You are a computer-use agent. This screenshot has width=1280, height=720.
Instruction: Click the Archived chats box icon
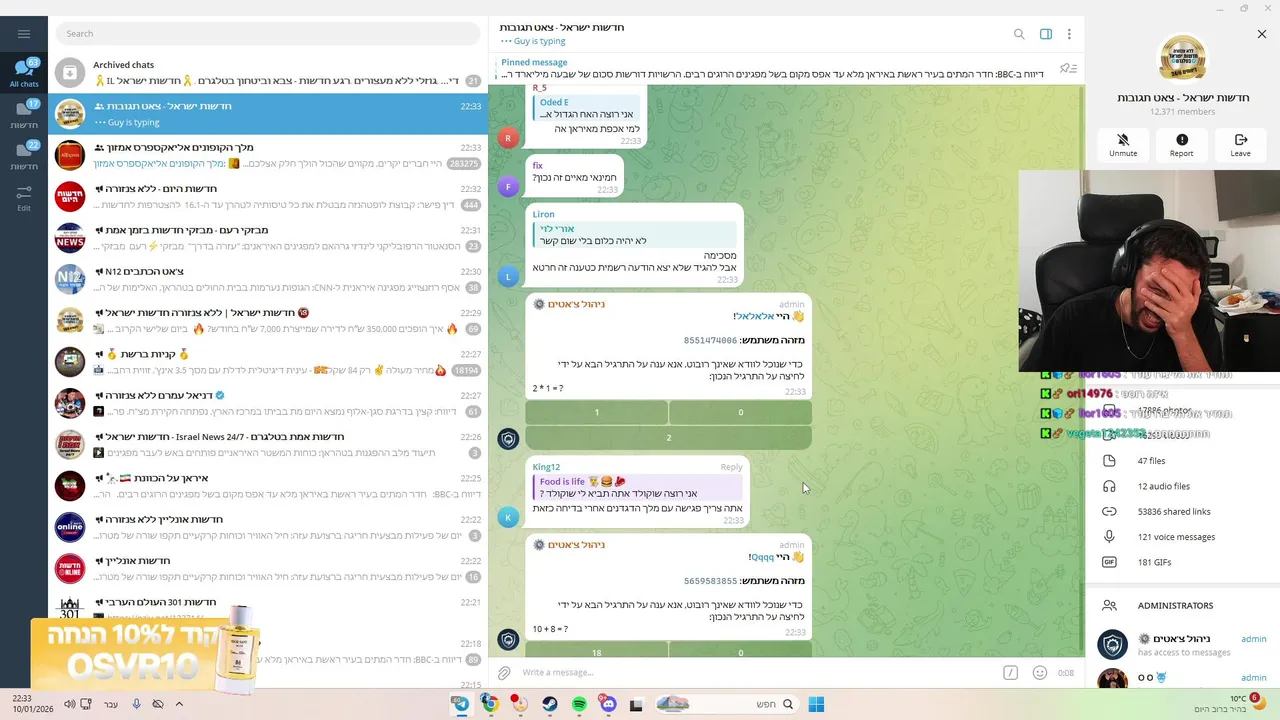(x=70, y=72)
